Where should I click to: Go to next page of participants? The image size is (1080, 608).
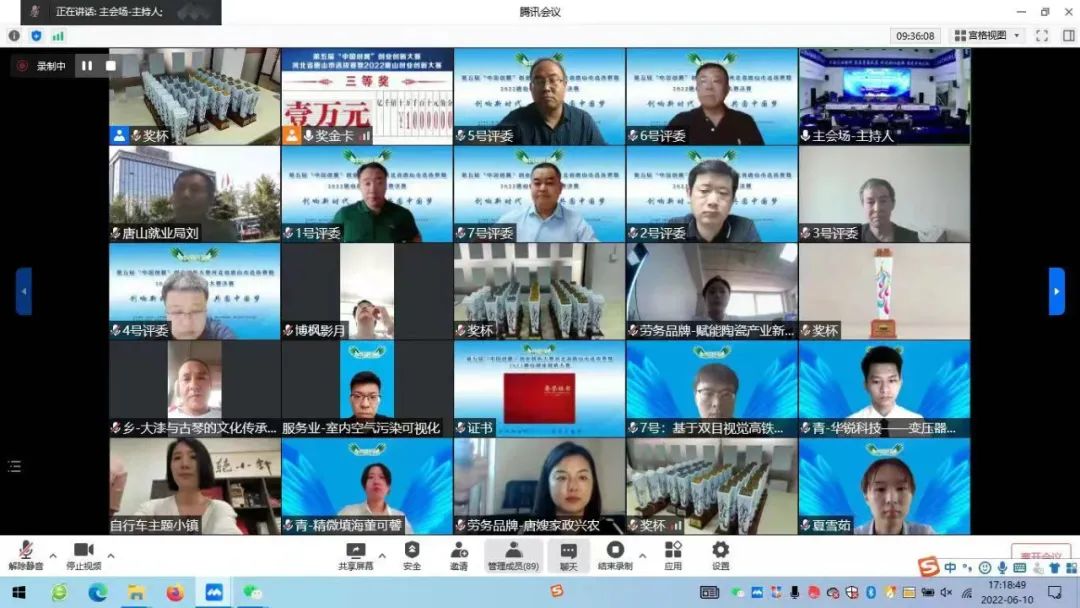point(1056,291)
